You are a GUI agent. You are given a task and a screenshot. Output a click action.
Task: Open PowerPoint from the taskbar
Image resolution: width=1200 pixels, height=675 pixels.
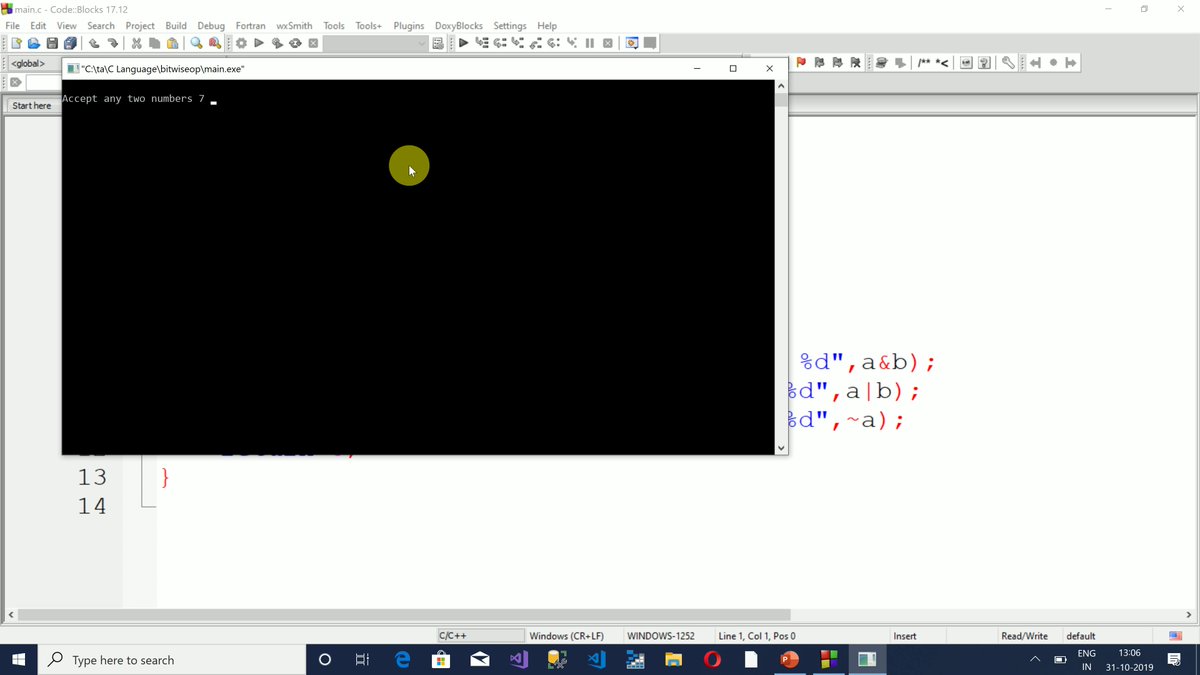tap(789, 660)
